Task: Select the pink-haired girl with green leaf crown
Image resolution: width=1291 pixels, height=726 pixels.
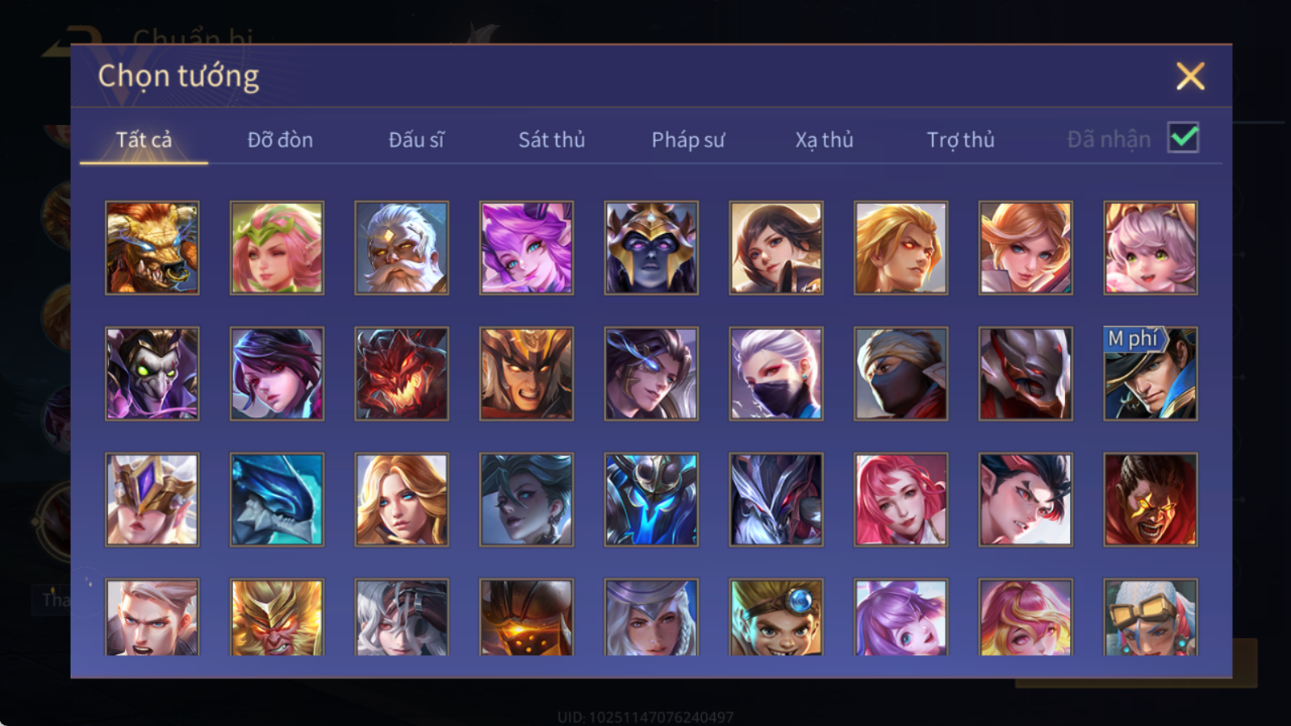Action: coord(277,248)
